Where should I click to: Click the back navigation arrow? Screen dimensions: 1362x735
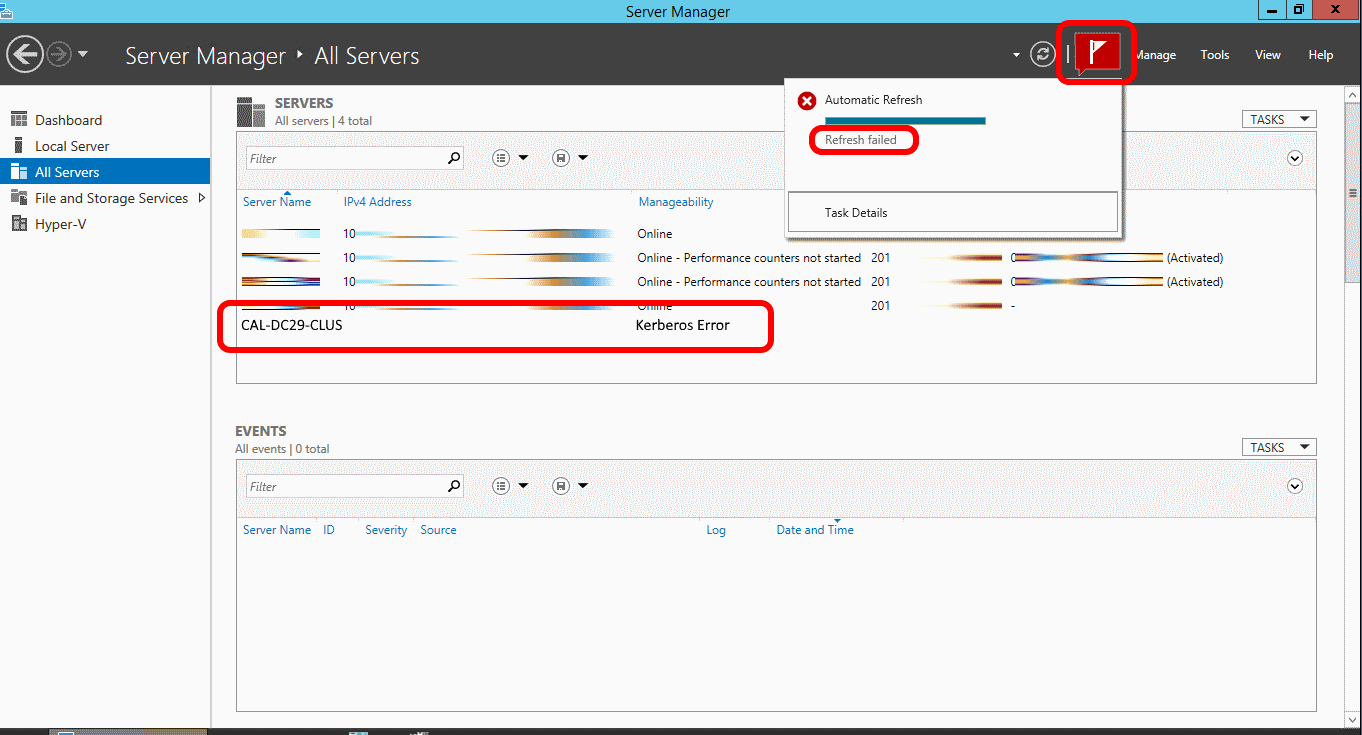pos(25,54)
